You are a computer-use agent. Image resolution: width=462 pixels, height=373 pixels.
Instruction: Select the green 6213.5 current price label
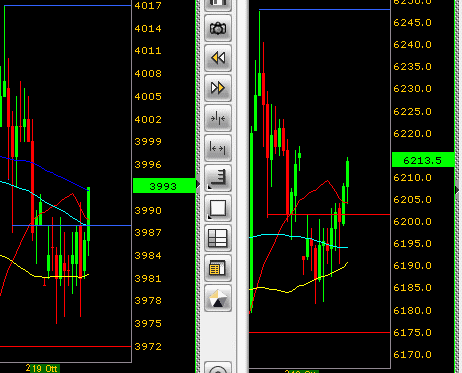pos(423,160)
